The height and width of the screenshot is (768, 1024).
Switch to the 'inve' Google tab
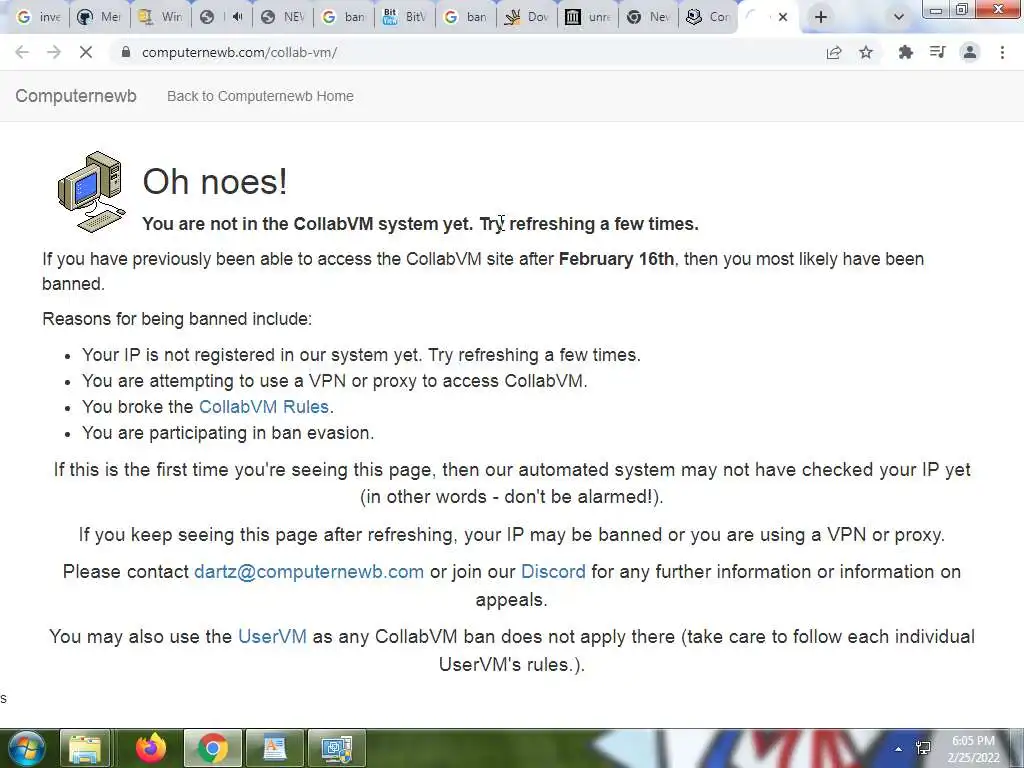coord(38,17)
